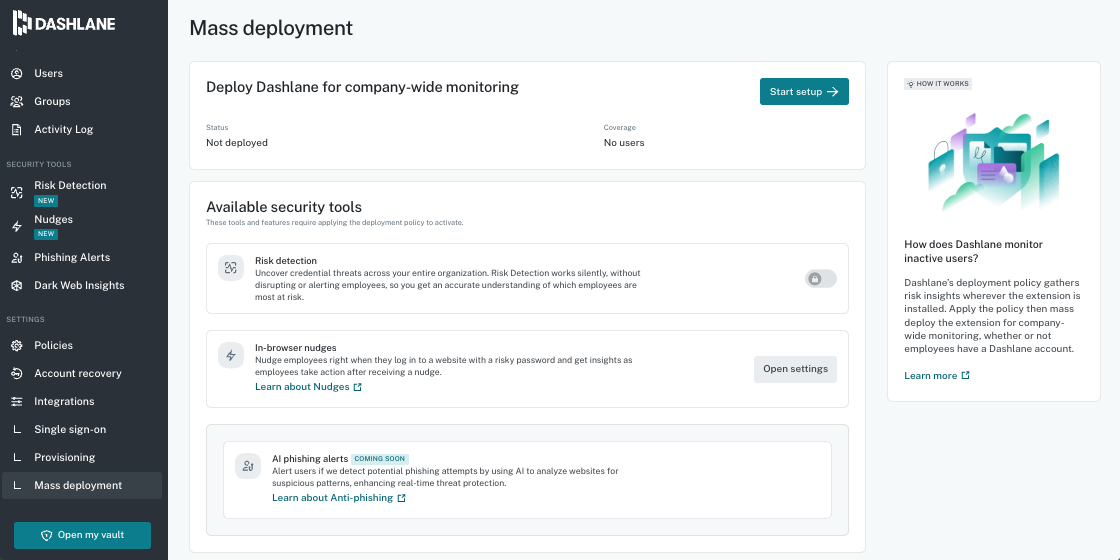This screenshot has height=560, width=1120.
Task: Open Dark Web Insights icon
Action: 17,285
